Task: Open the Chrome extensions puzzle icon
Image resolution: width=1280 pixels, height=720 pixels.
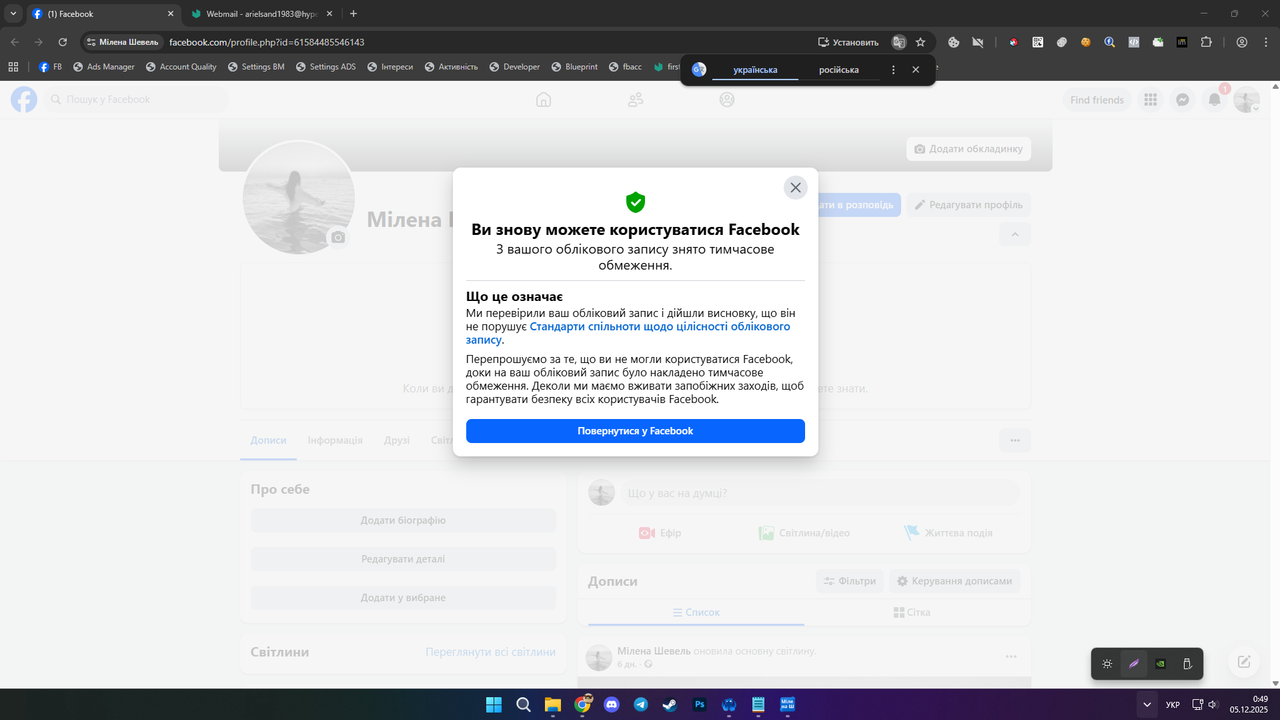Action: click(1206, 42)
